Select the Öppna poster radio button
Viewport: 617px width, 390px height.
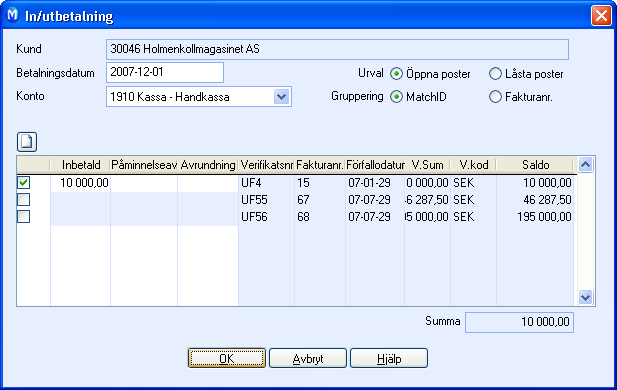tap(396, 74)
